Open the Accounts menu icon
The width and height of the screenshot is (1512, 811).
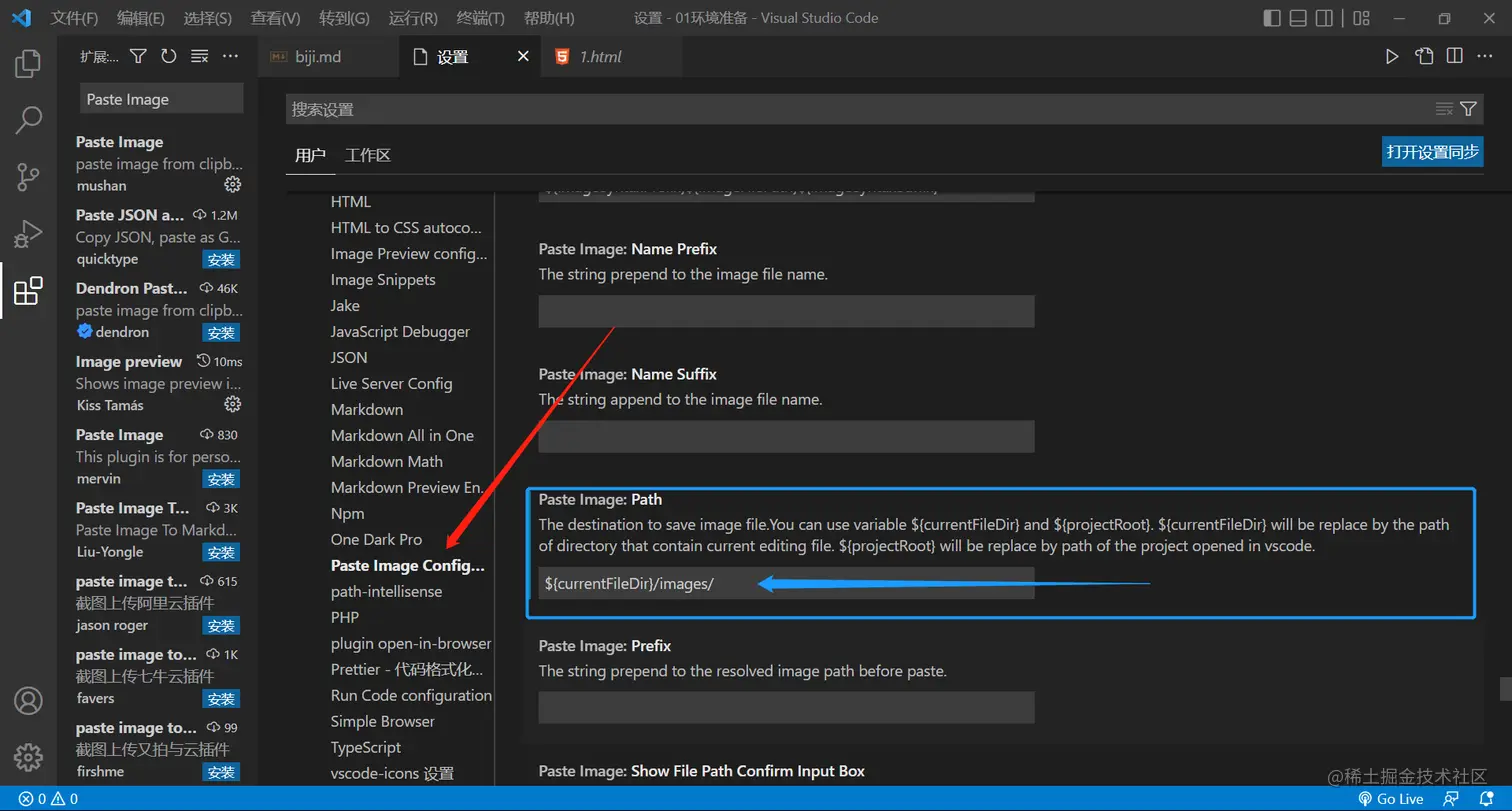coord(28,700)
